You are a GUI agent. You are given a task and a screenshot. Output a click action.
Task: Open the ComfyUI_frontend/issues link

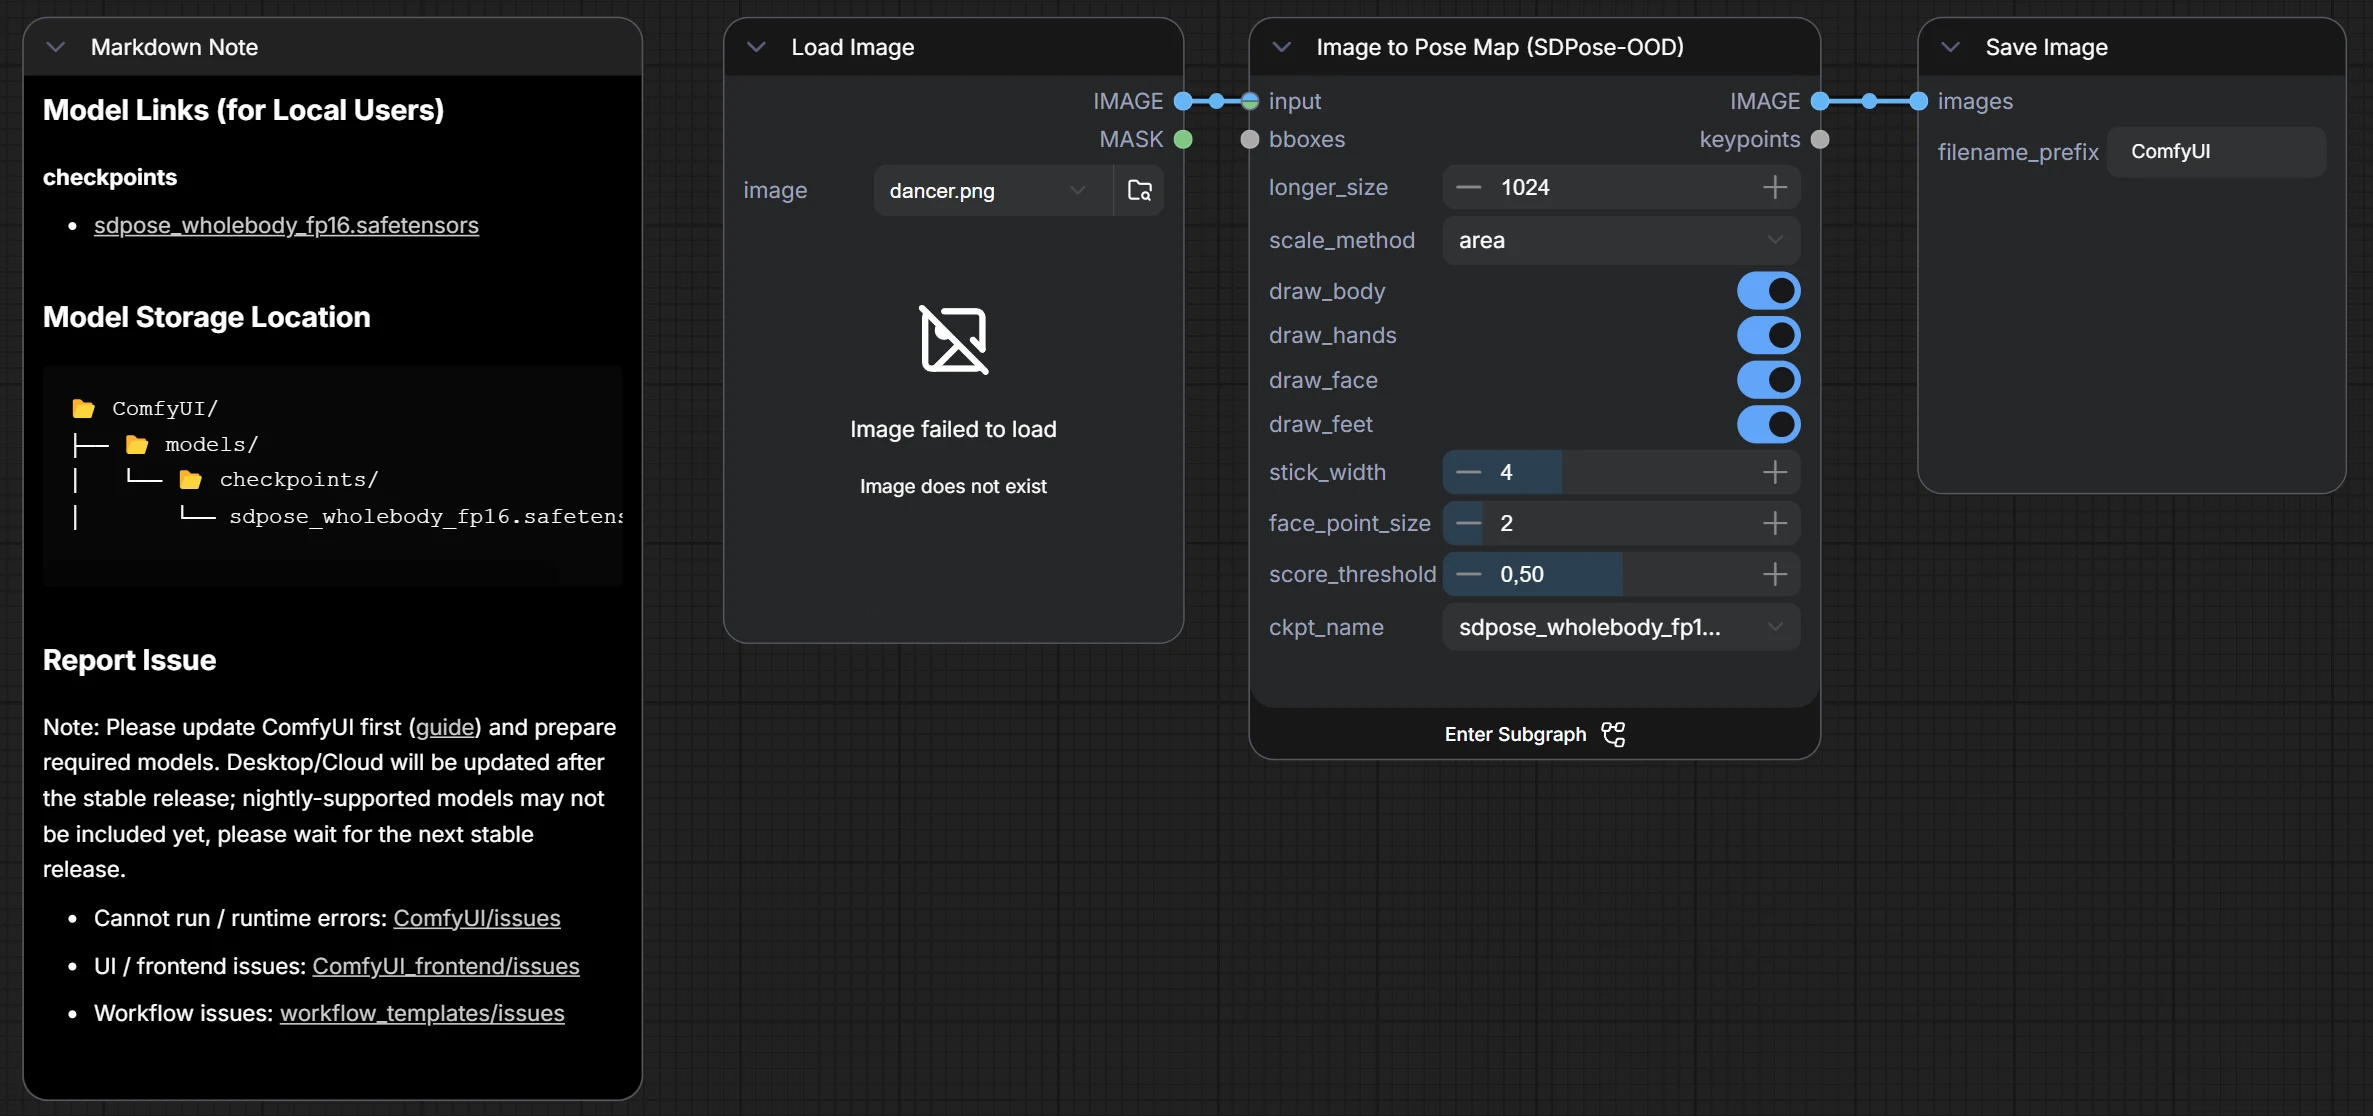pos(446,966)
